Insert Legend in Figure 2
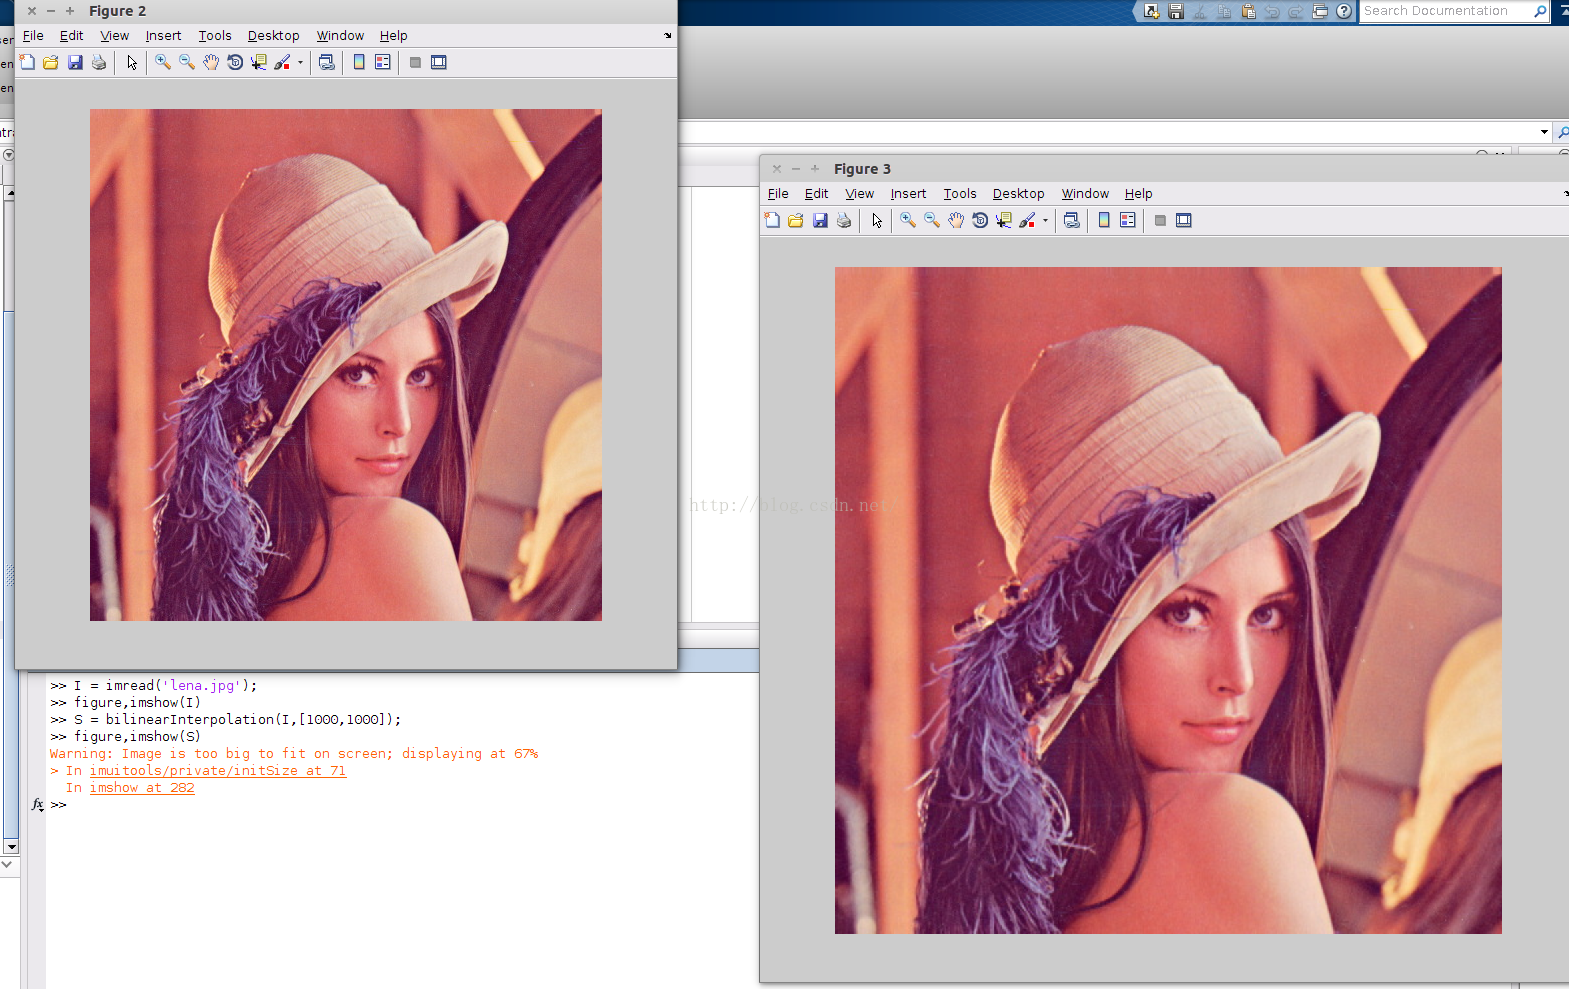The height and width of the screenshot is (989, 1569). point(383,62)
